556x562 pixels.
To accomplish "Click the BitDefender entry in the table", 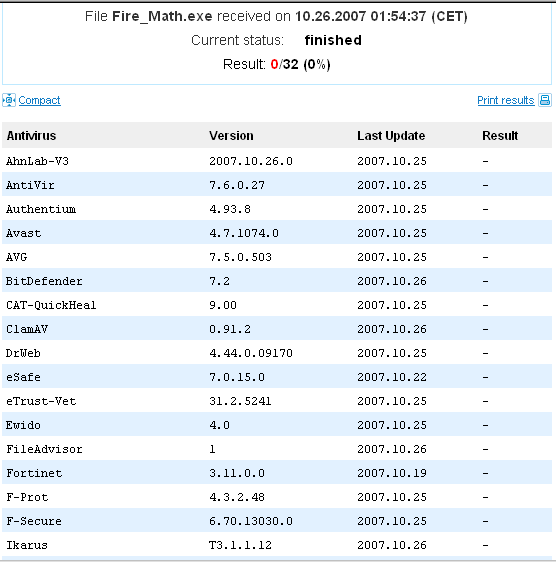I will [x=44, y=281].
